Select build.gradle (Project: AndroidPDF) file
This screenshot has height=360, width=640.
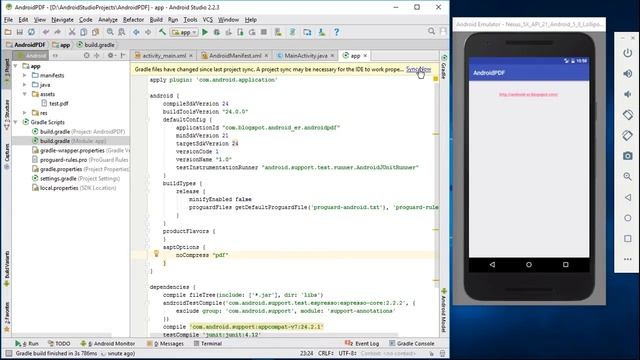point(78,132)
